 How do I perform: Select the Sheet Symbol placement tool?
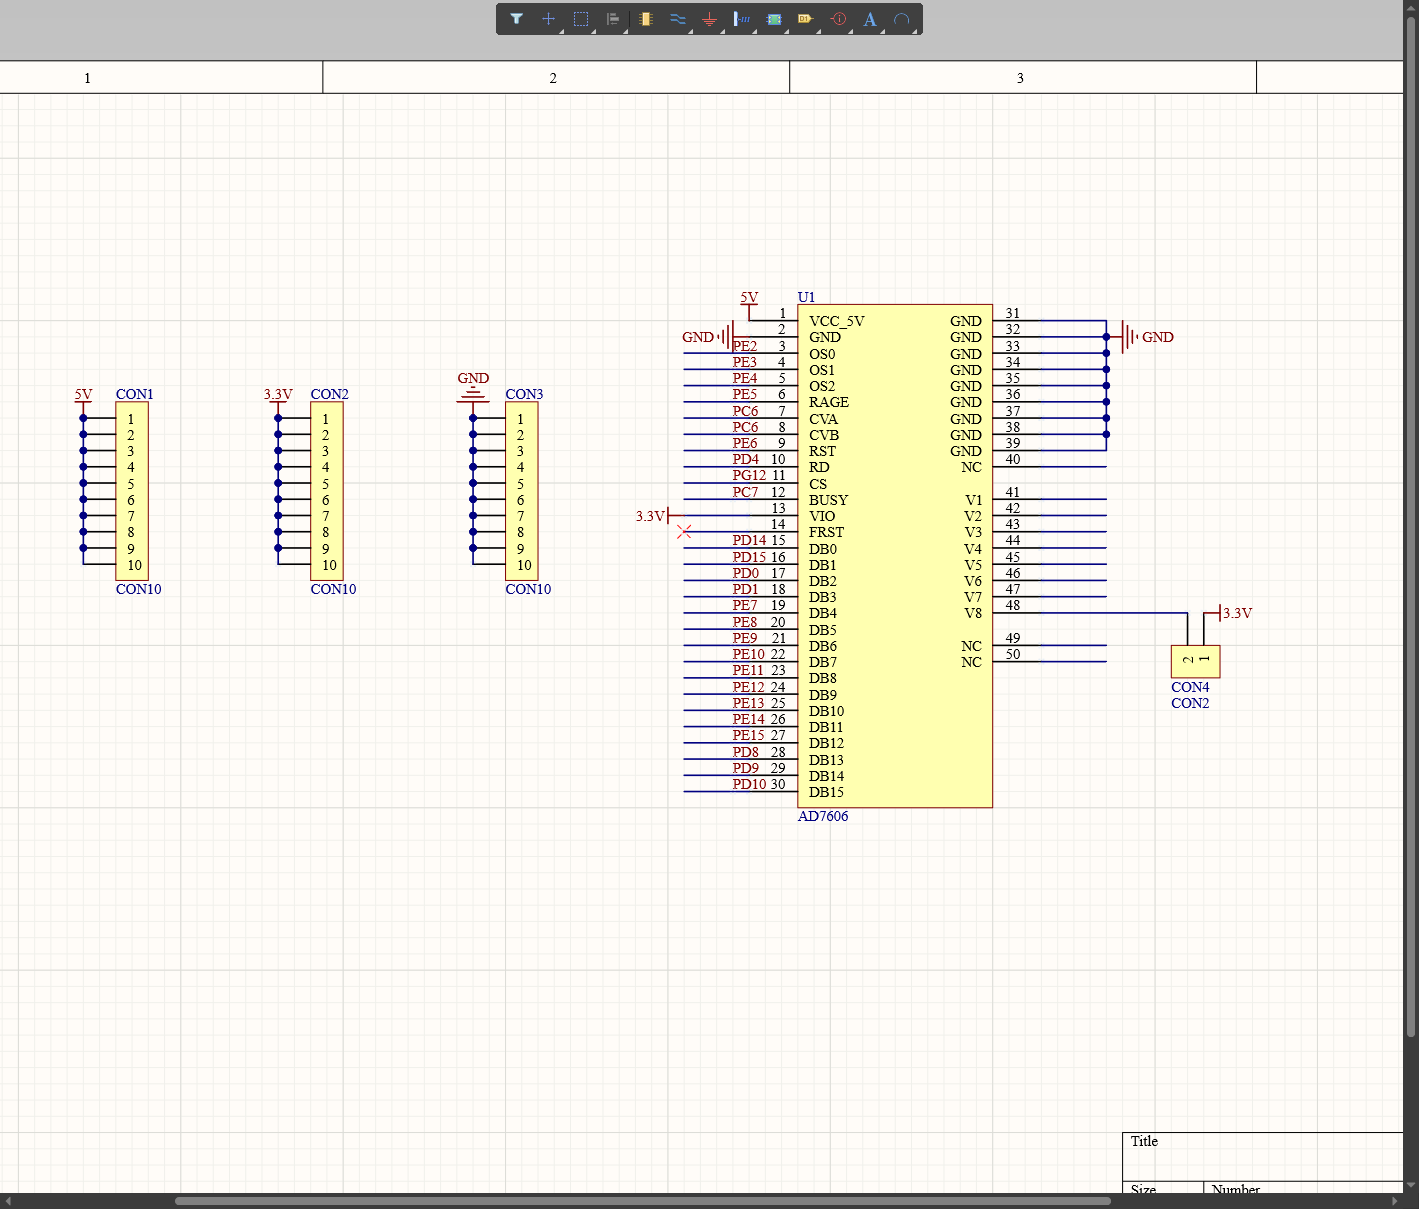pyautogui.click(x=774, y=19)
